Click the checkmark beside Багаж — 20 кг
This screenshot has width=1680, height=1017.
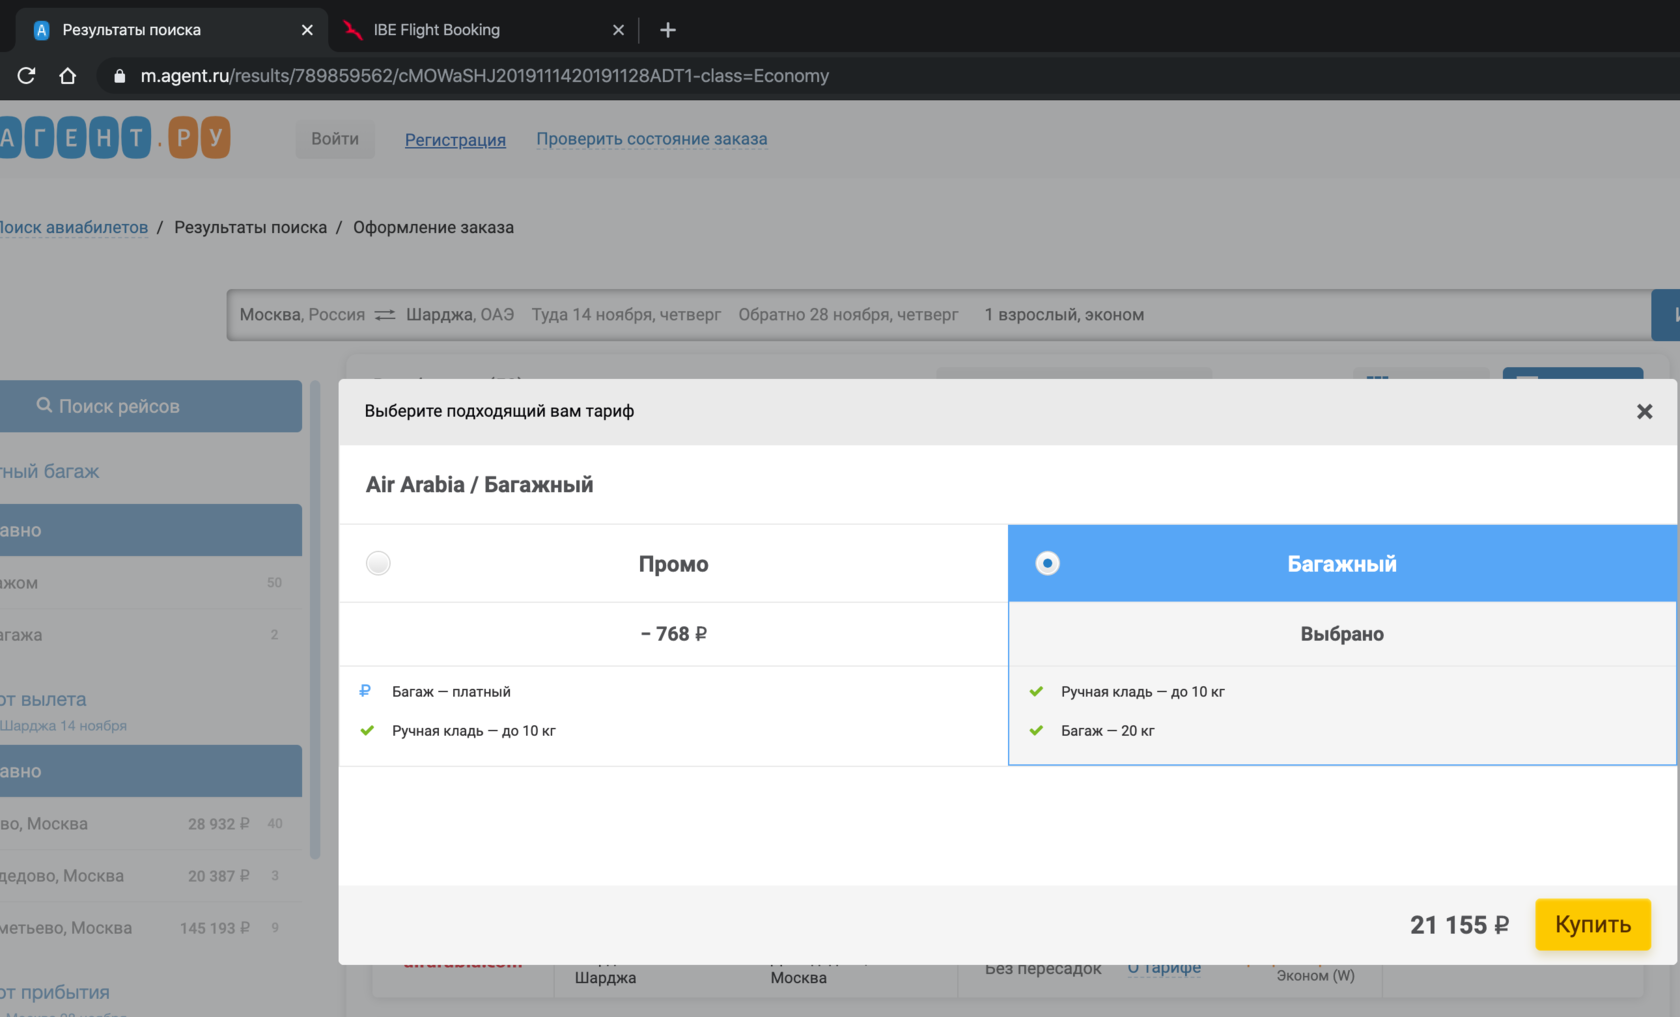point(1036,730)
